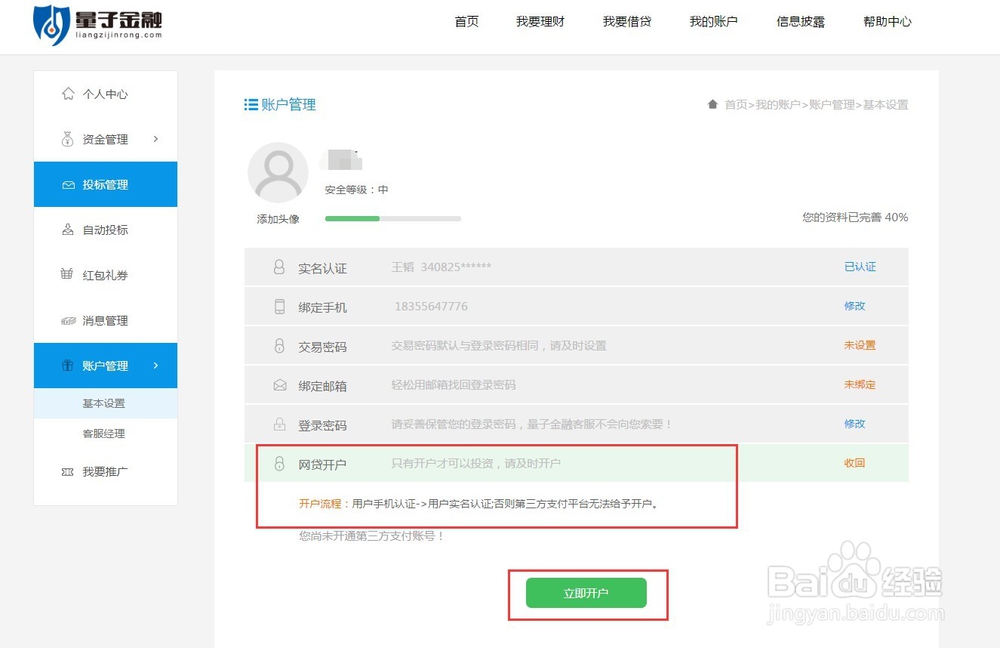1000x648 pixels.
Task: Click the 账户管理 list icon near page title
Action: coord(249,105)
